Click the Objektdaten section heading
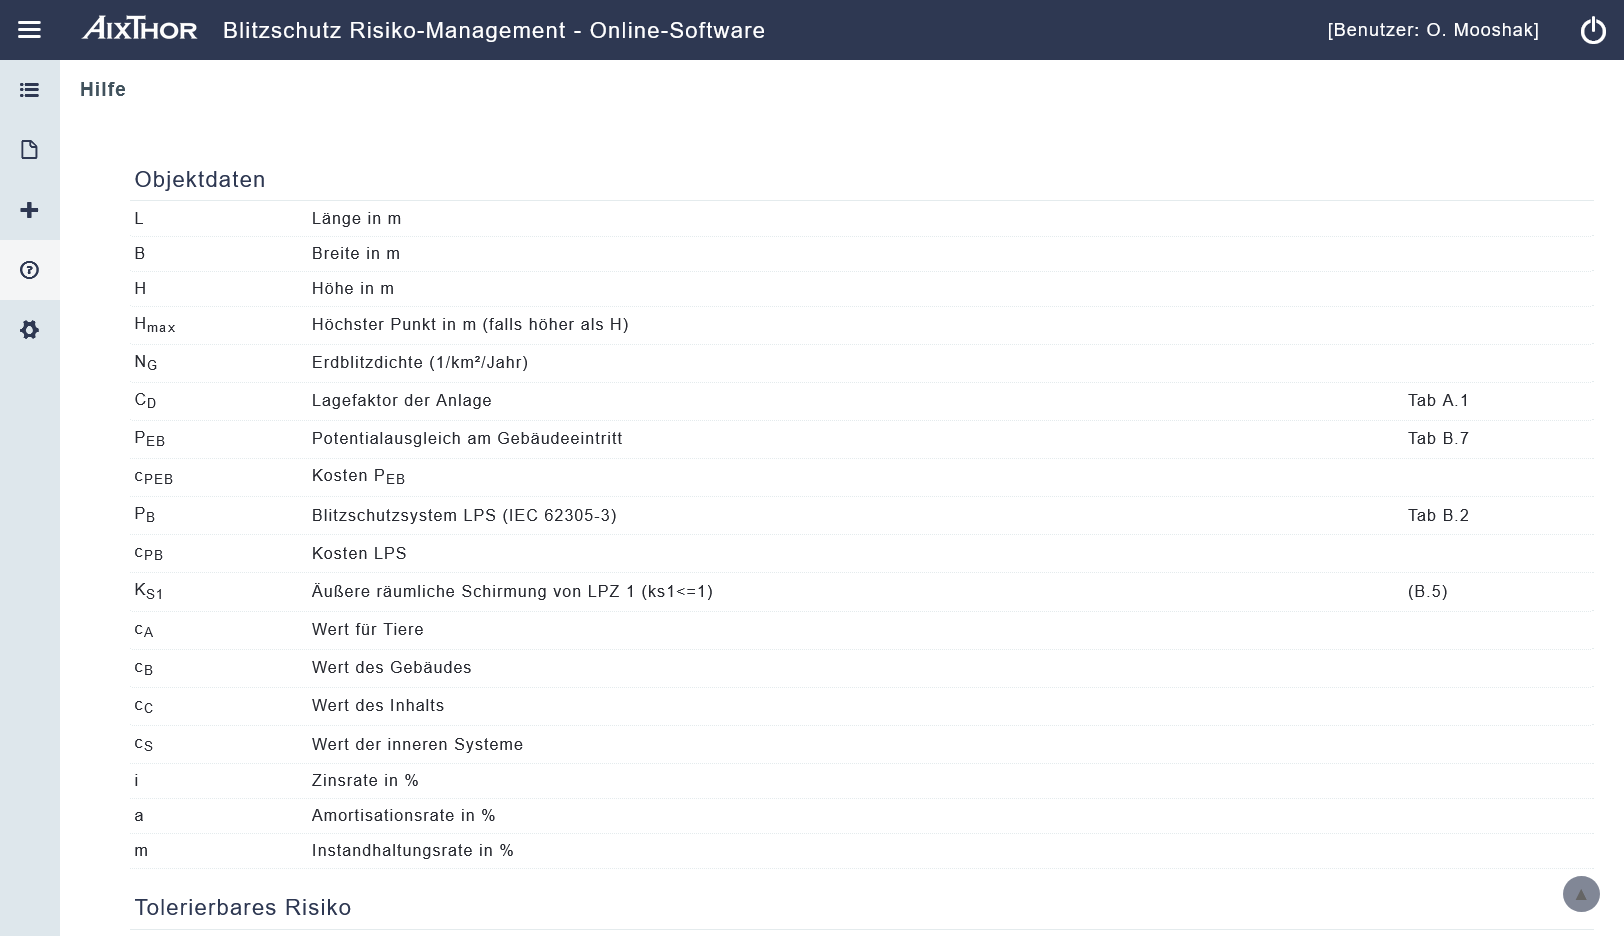 [x=200, y=180]
